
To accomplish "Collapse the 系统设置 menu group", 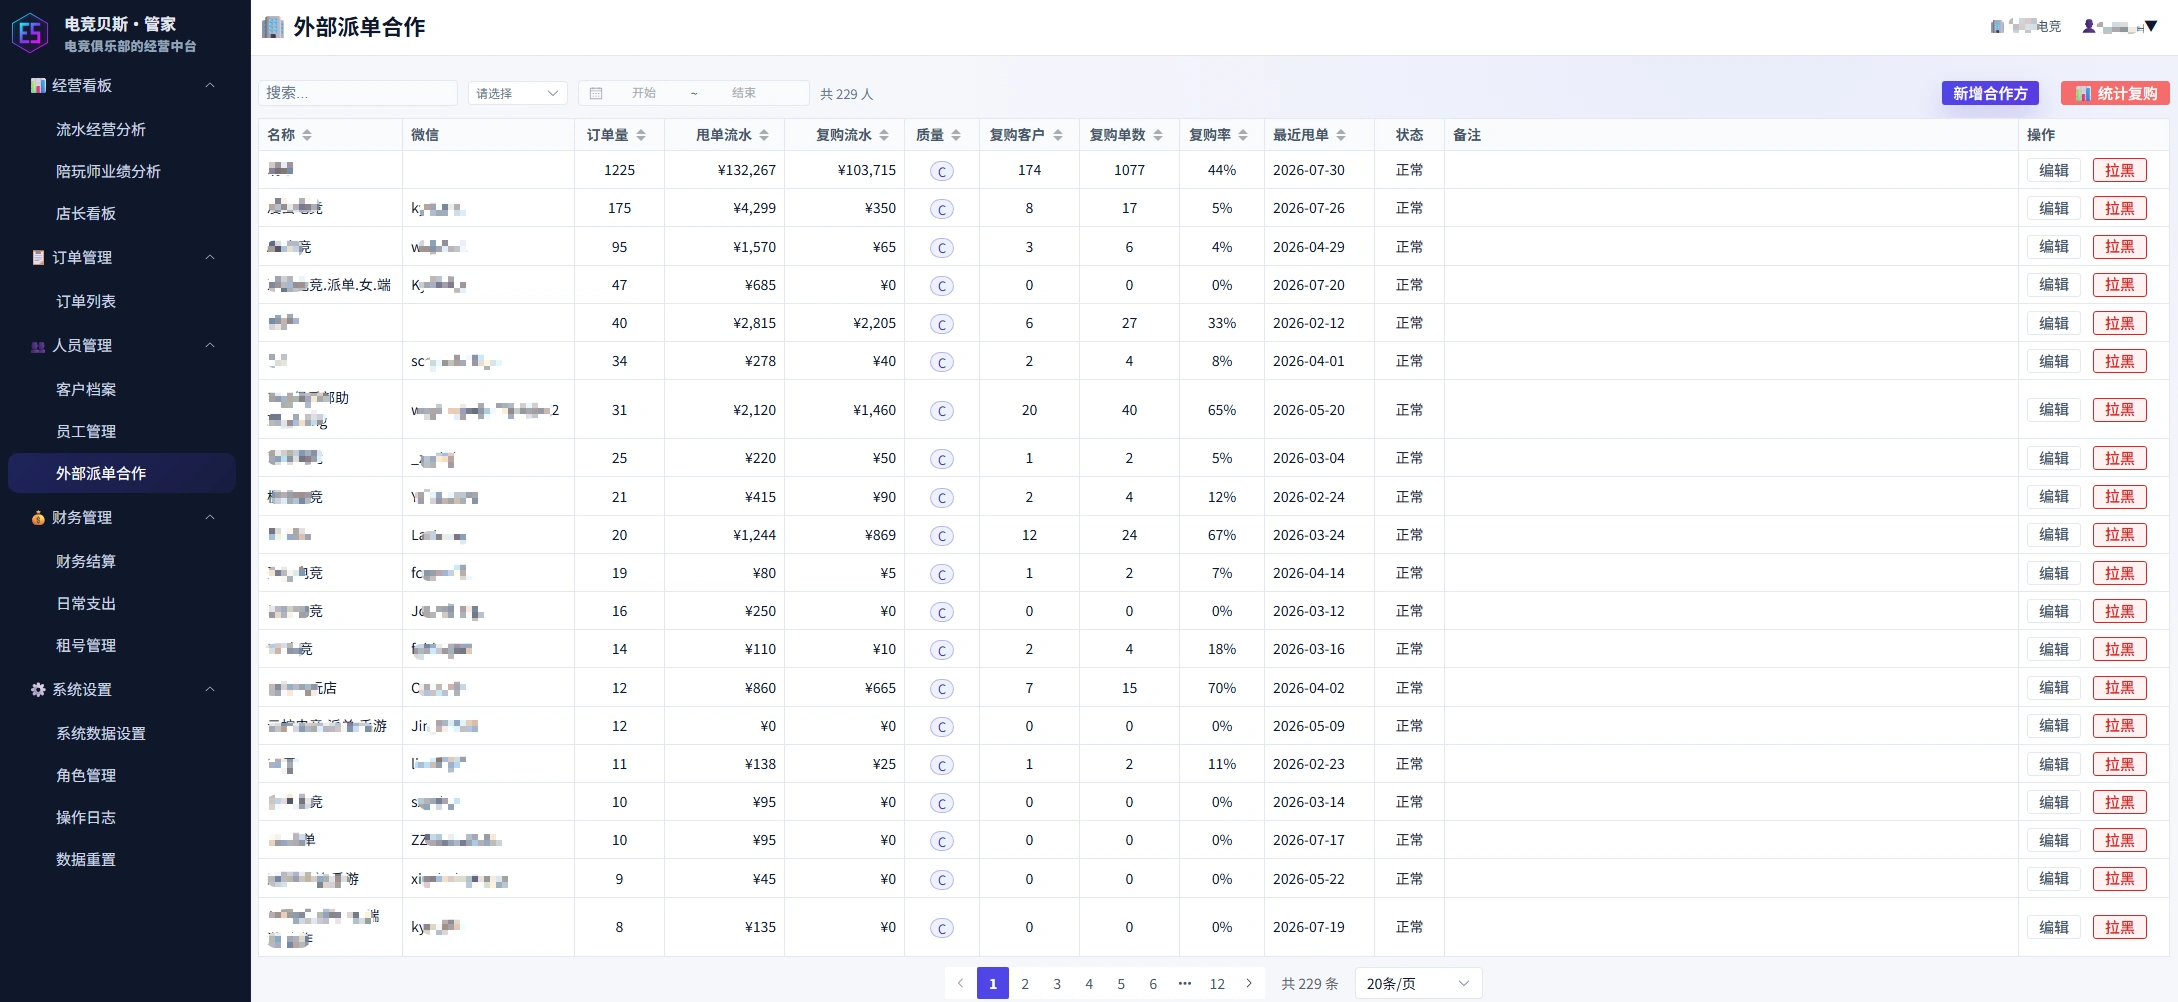I will (x=210, y=689).
